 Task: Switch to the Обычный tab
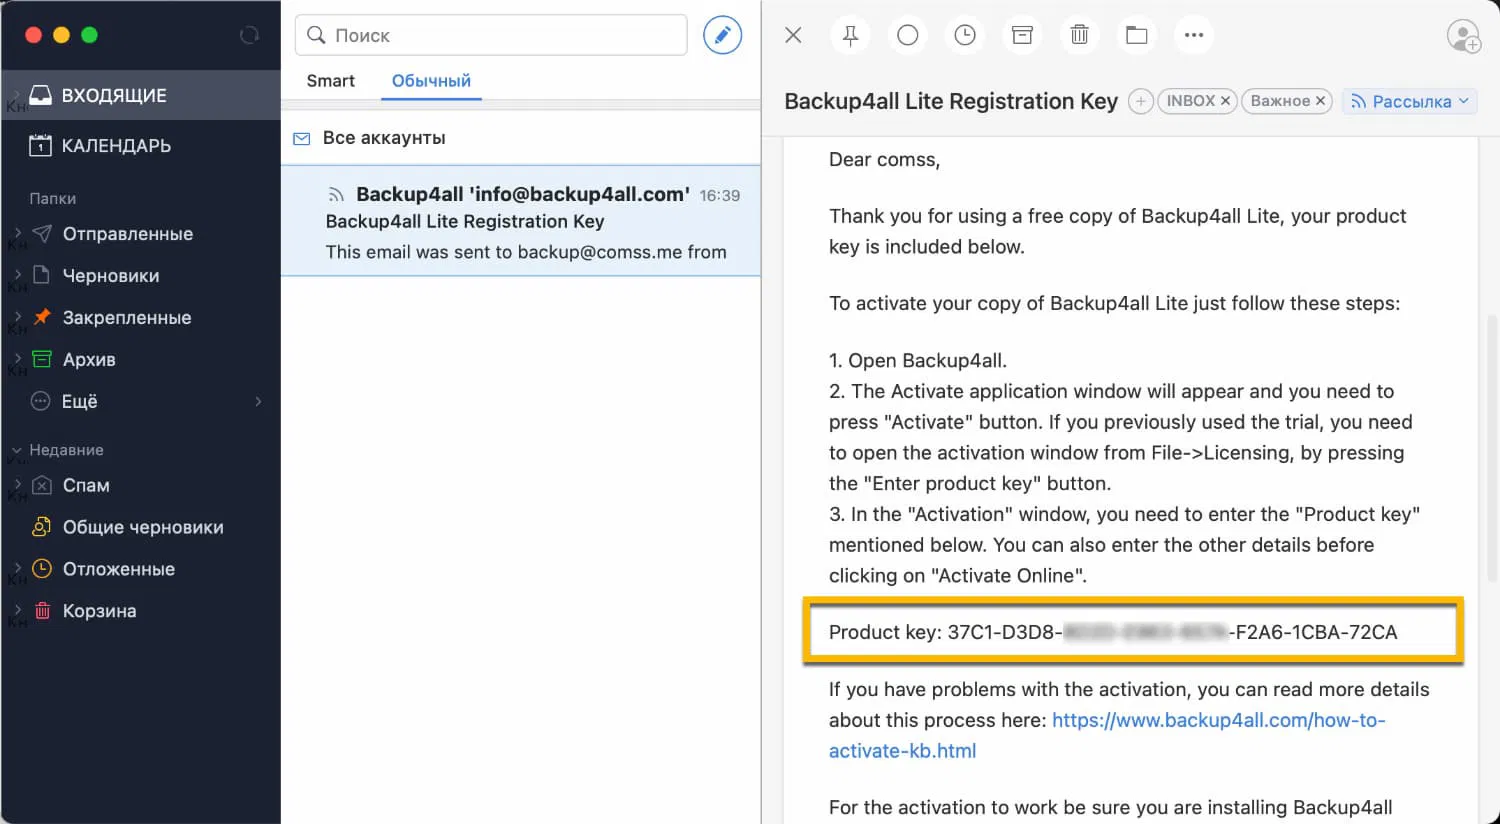point(430,80)
